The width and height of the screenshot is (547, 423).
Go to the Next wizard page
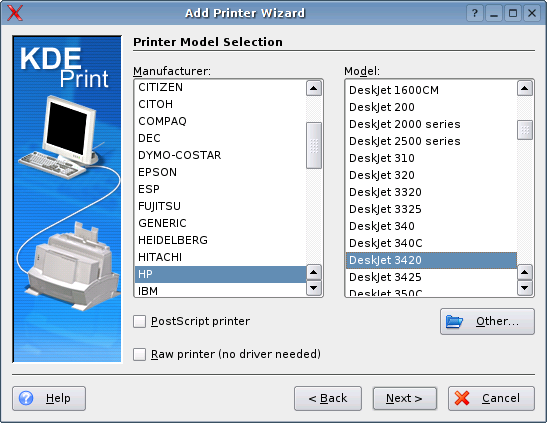405,398
